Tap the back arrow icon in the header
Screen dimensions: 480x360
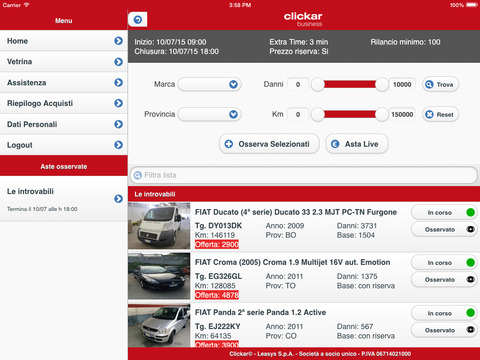(x=138, y=20)
